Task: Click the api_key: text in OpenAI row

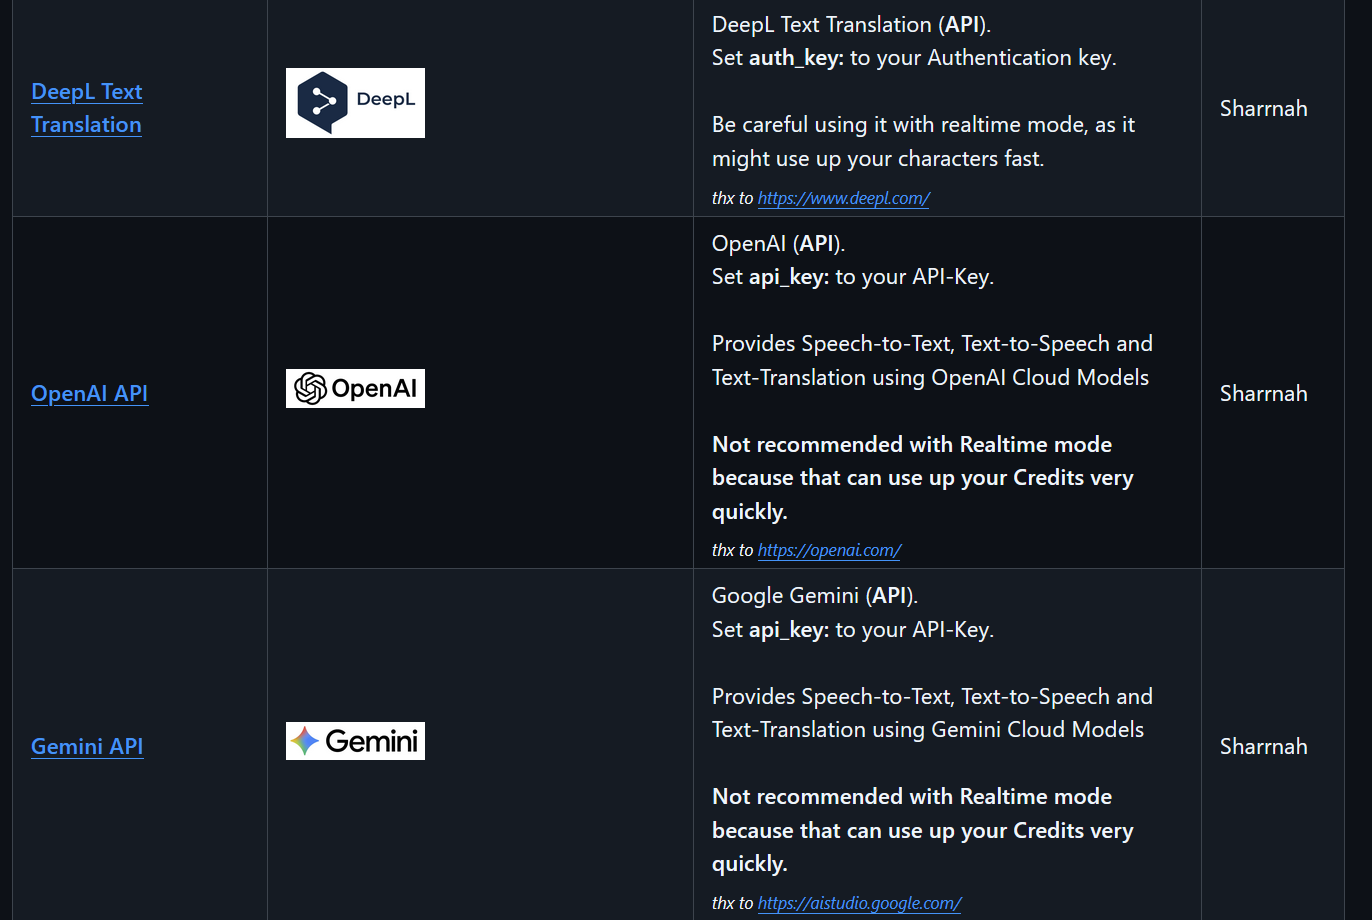Action: [789, 277]
